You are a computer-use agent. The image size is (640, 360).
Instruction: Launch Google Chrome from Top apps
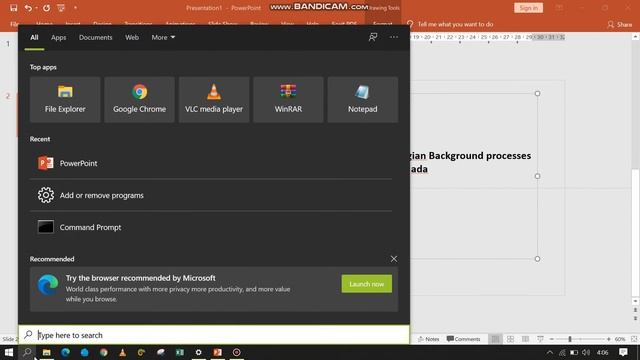[x=139, y=99]
